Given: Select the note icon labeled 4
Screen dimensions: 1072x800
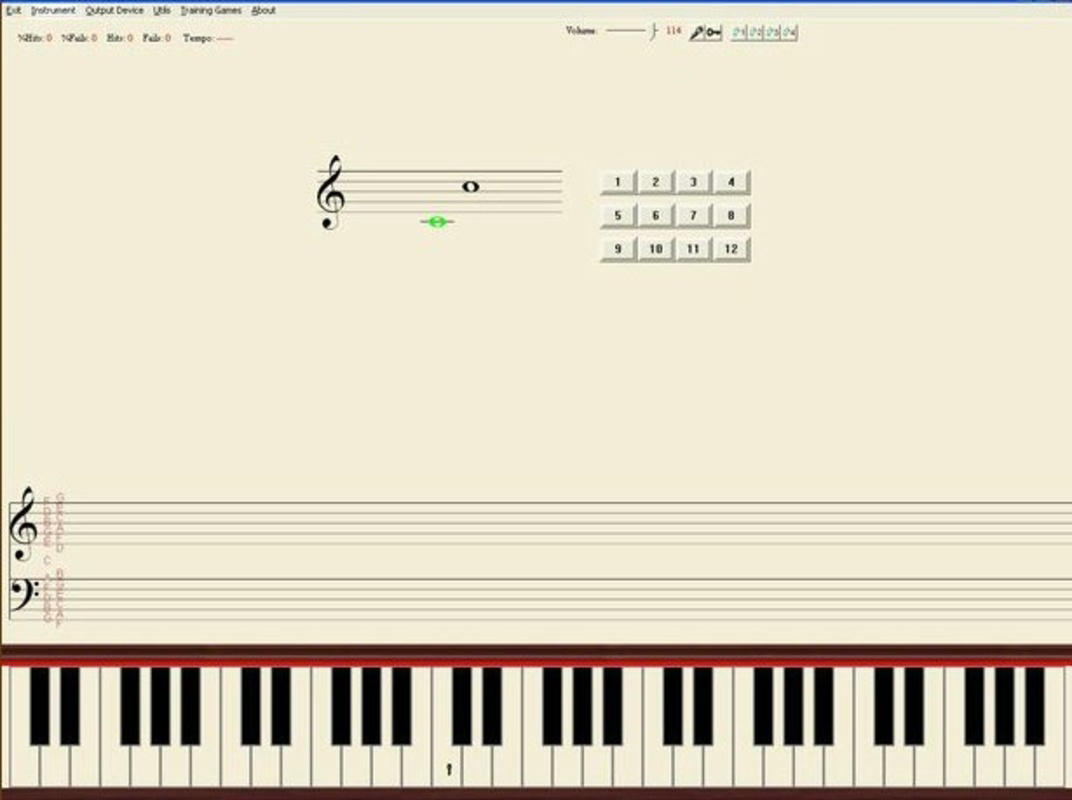Looking at the screenshot, I should tap(789, 32).
